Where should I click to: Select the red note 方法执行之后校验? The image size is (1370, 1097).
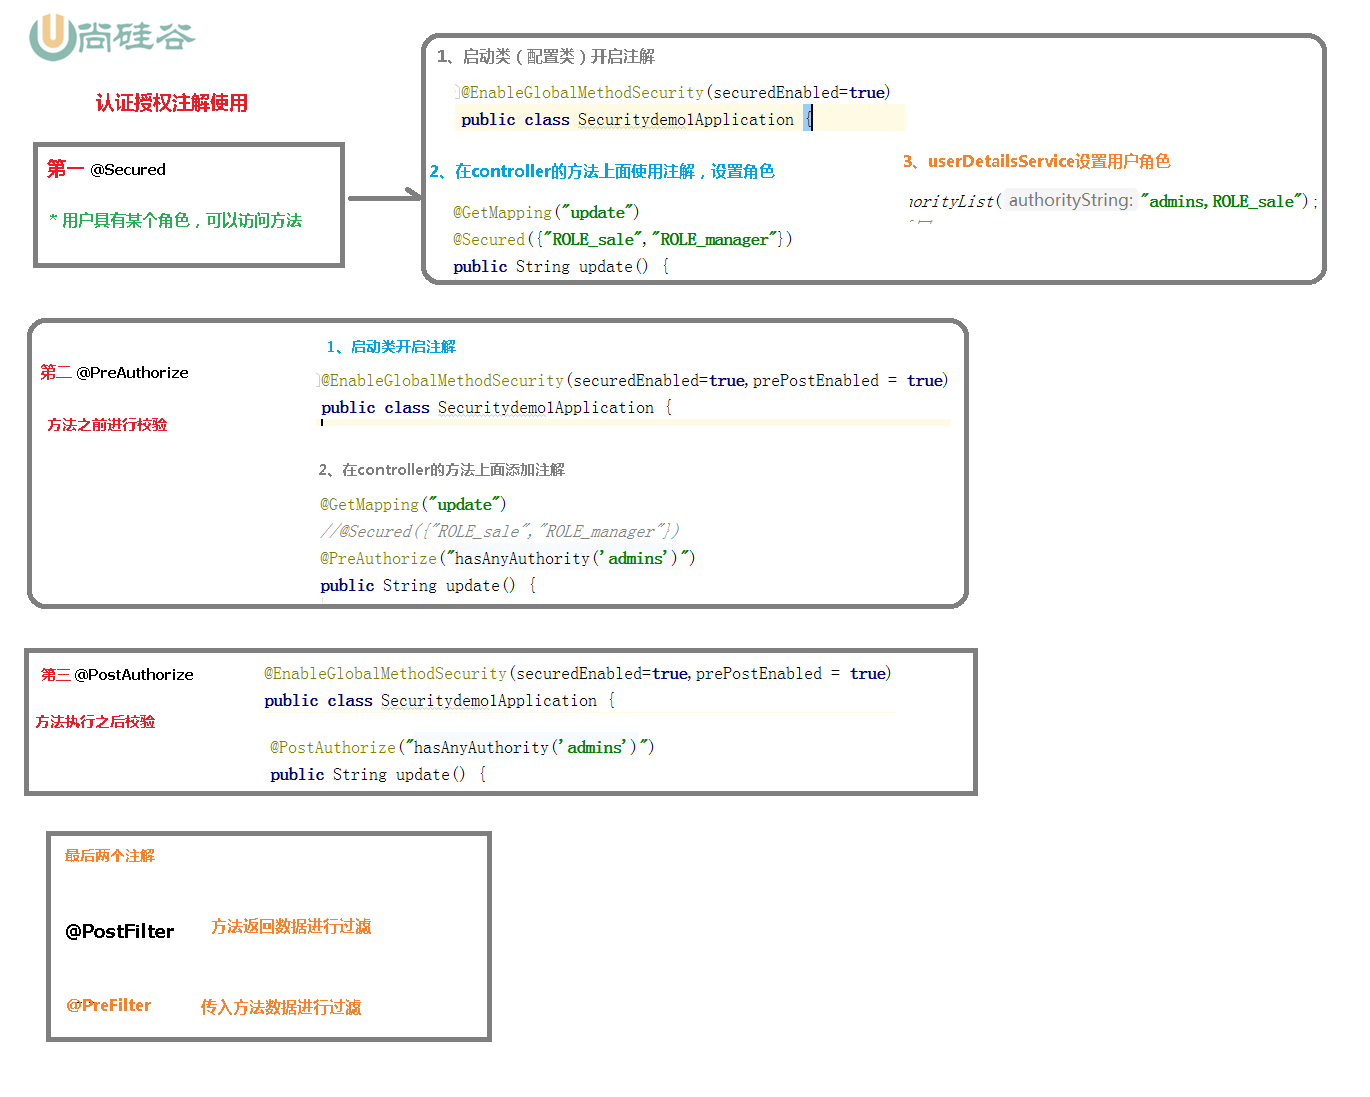(95, 722)
